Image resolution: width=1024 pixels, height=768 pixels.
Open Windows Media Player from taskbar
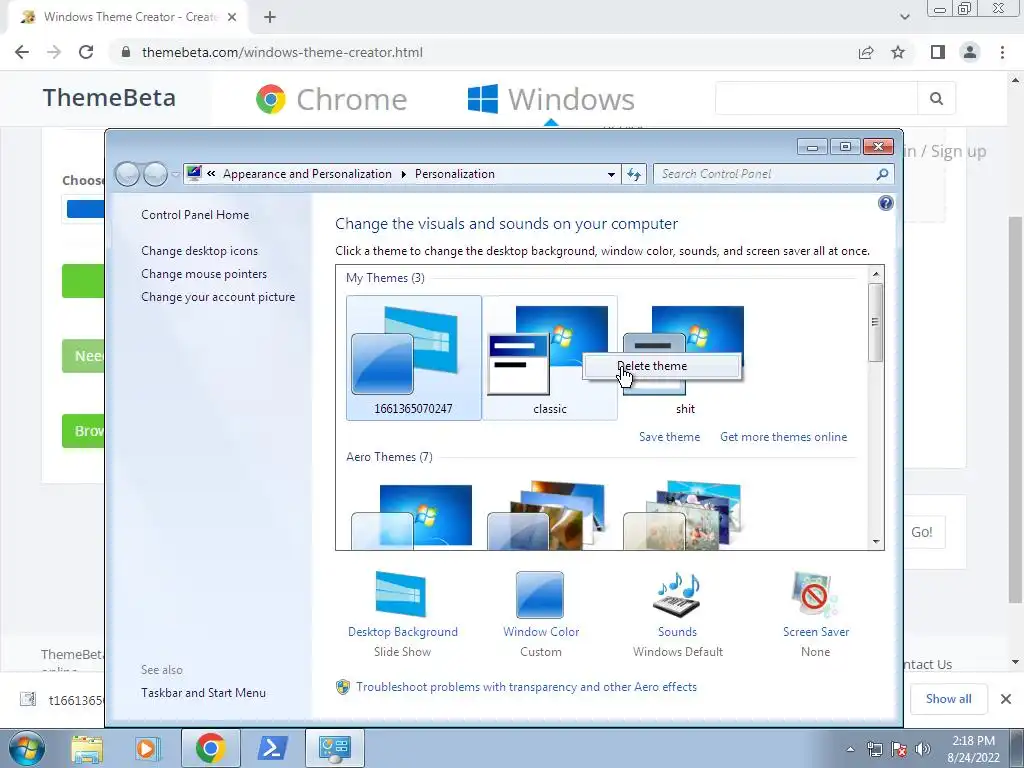point(148,748)
